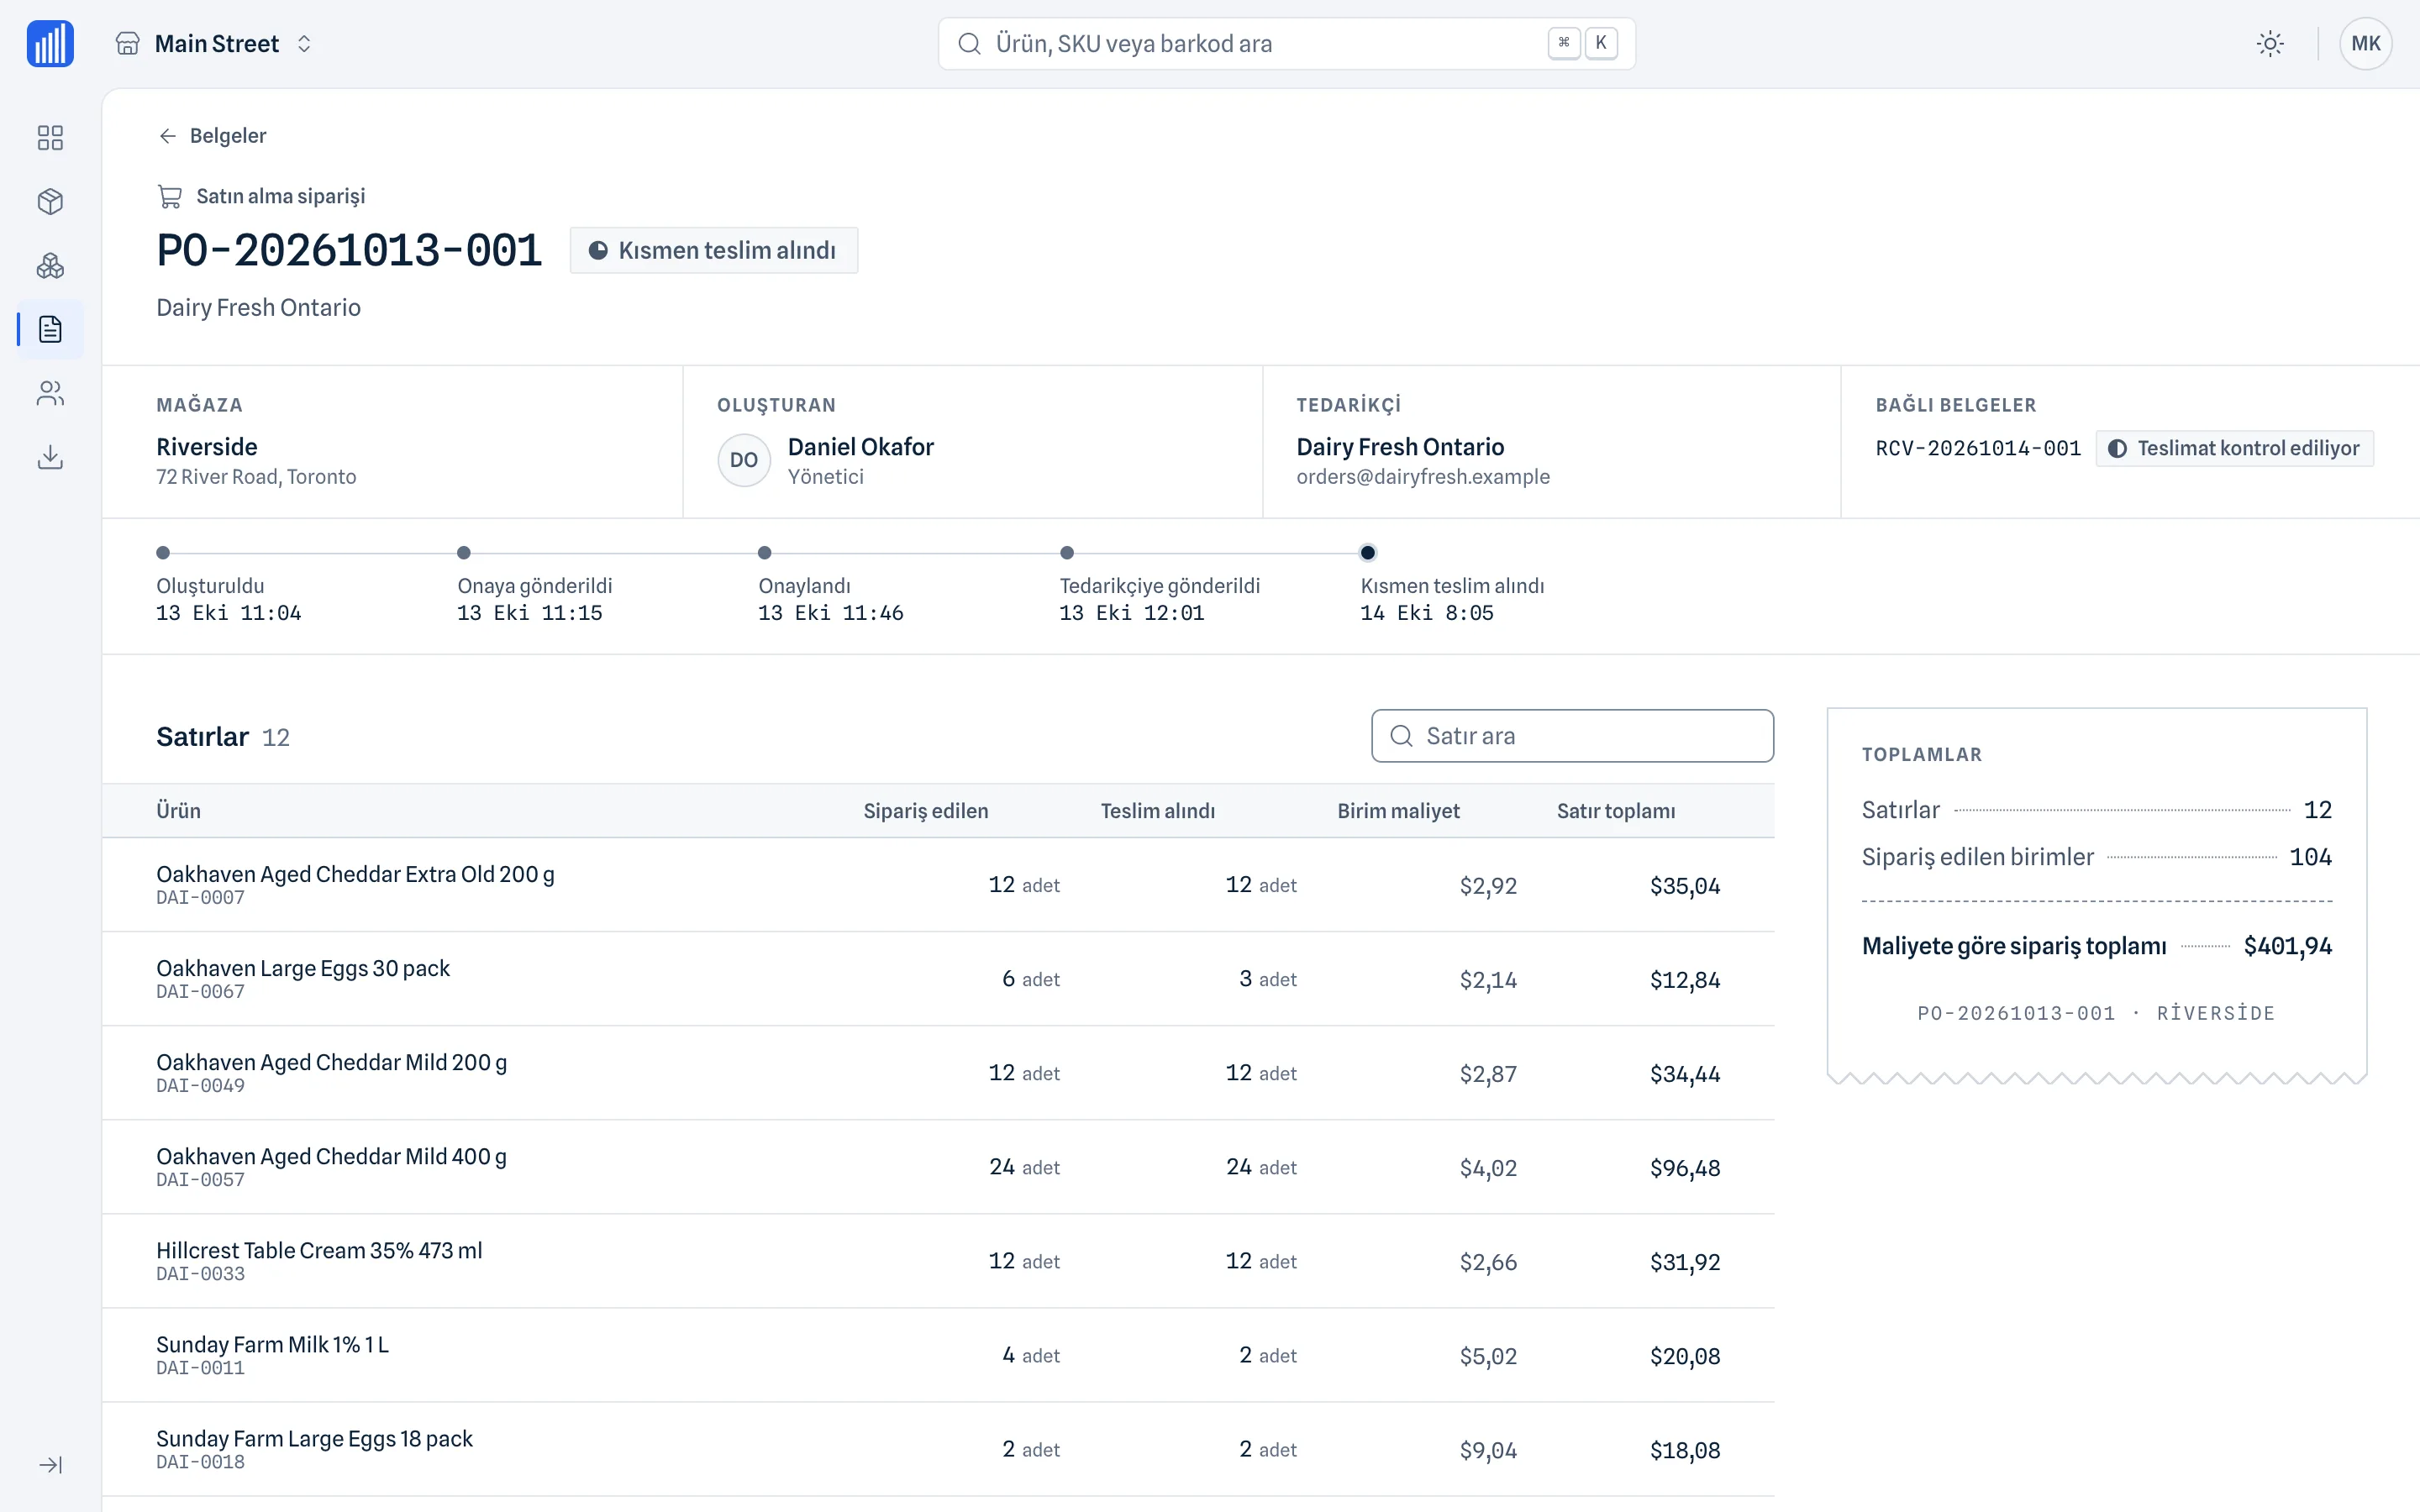Click the Kısmen teslim alındı status badge
Screen dimensions: 2420x1512
[x=714, y=250]
